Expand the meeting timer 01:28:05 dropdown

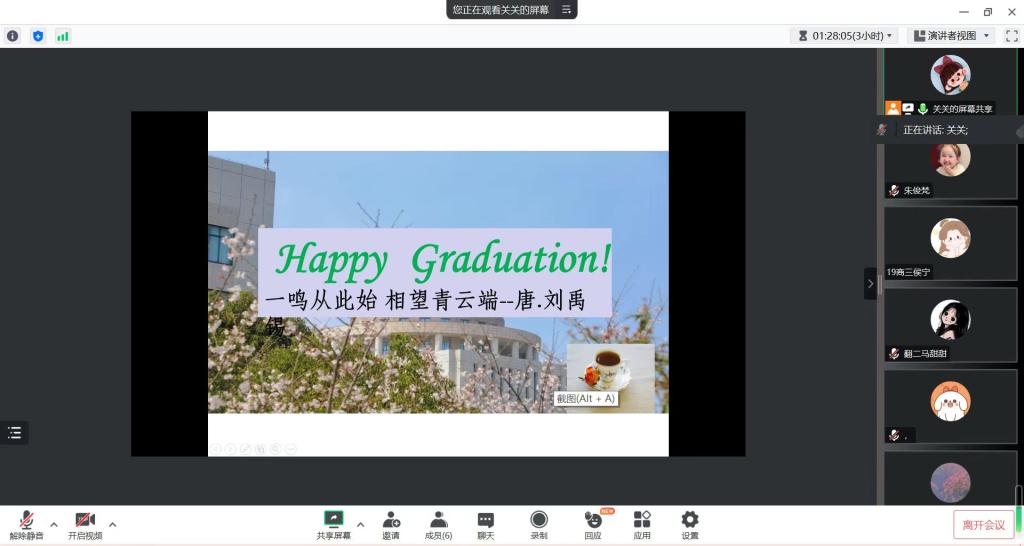tap(844, 36)
